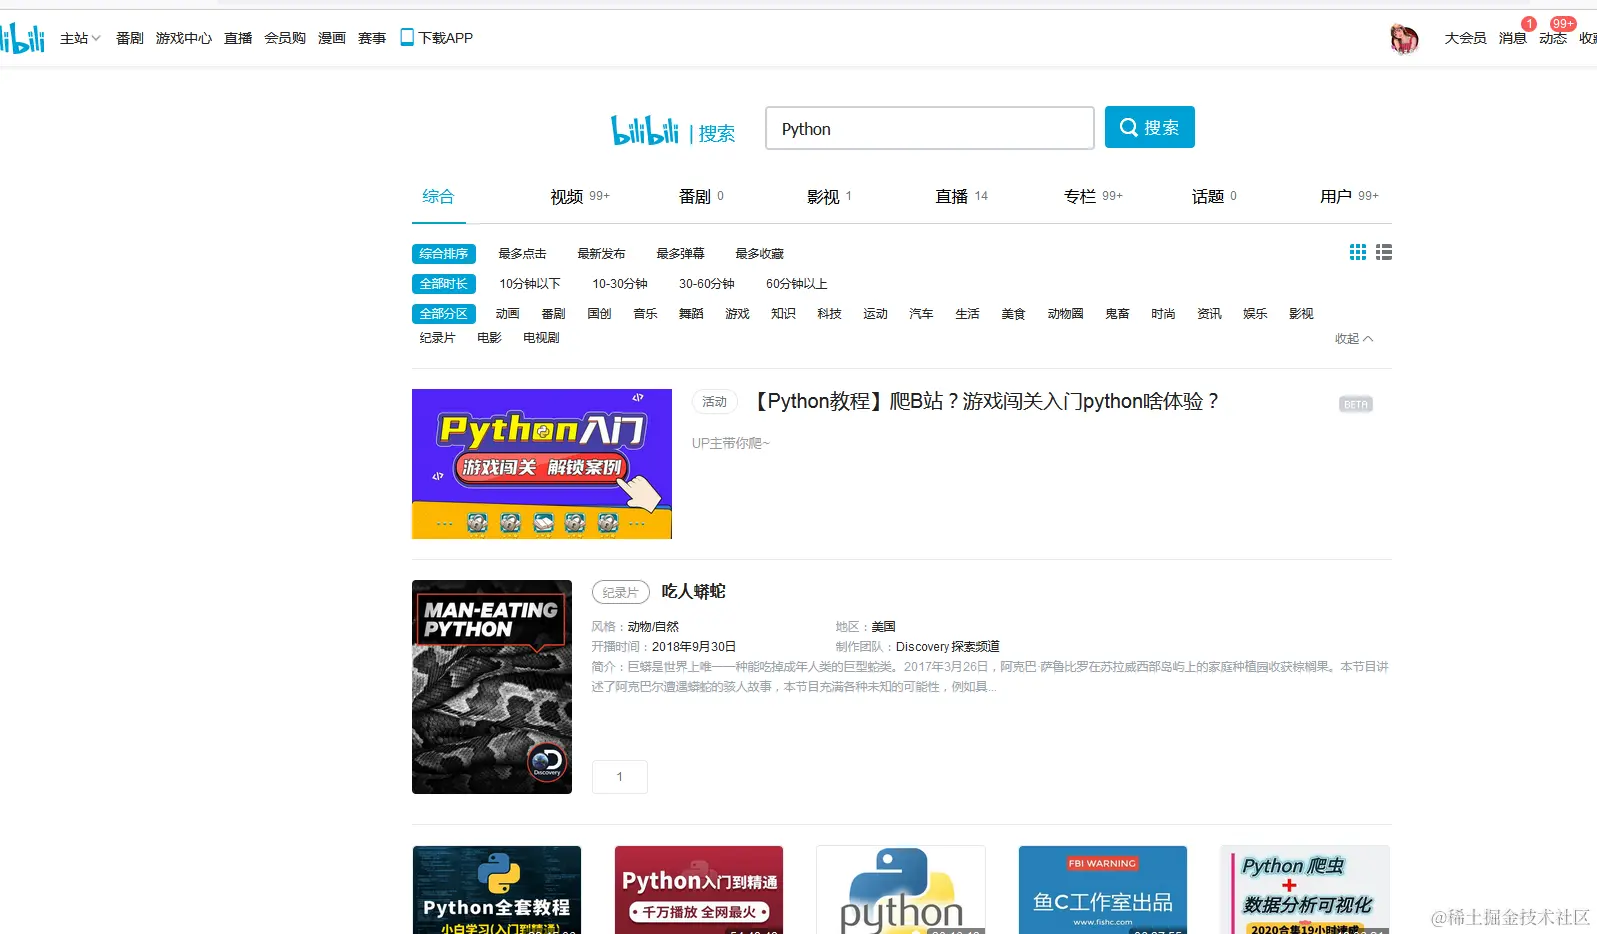This screenshot has width=1597, height=934.
Task: Switch to the 用户 tab
Action: 1349,196
